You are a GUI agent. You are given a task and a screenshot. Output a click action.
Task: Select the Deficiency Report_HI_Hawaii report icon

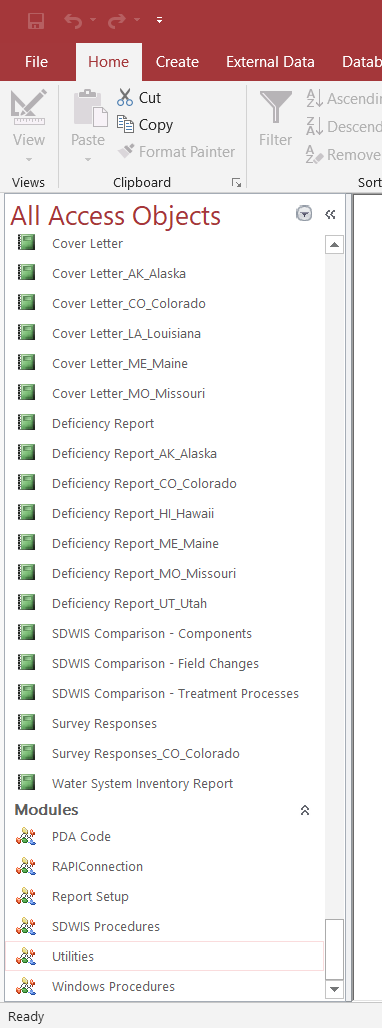point(26,513)
